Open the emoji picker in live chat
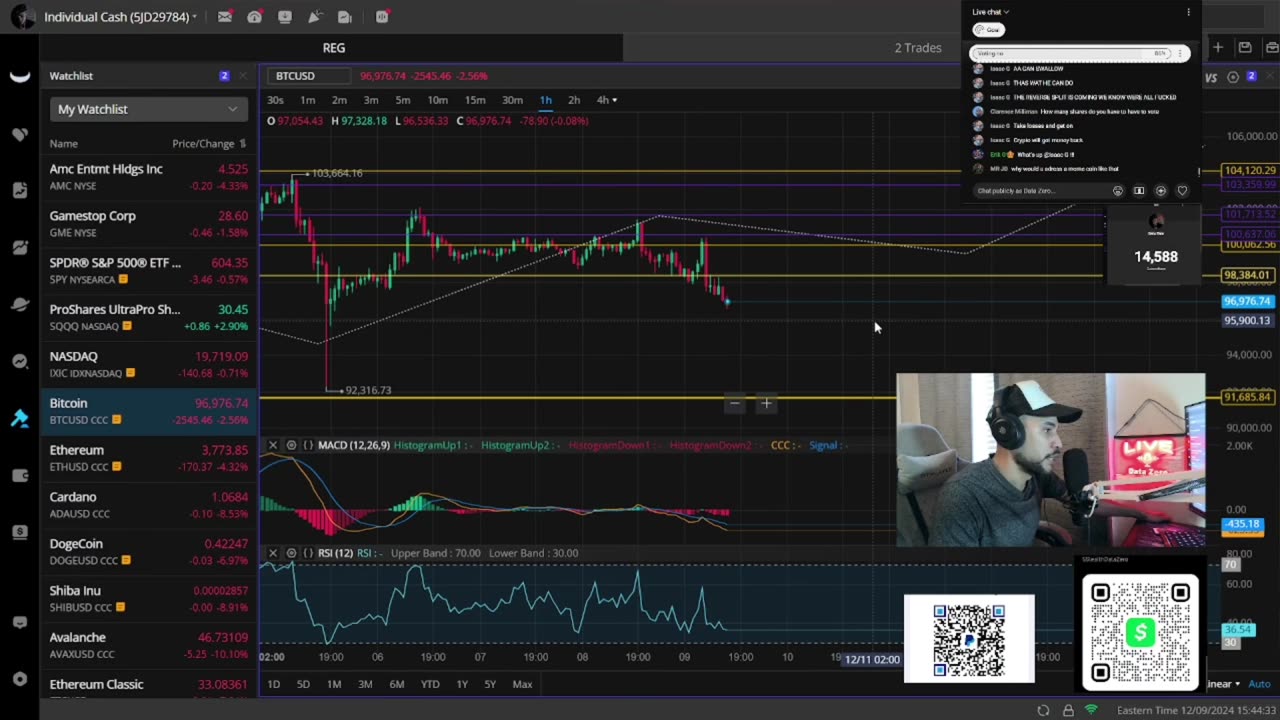The image size is (1280, 720). 1118,191
